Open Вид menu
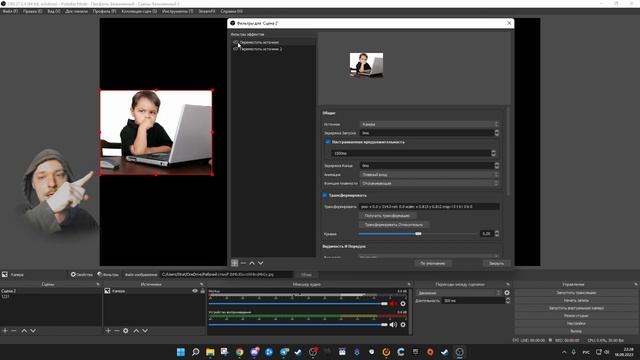640x360 pixels. [x=53, y=11]
